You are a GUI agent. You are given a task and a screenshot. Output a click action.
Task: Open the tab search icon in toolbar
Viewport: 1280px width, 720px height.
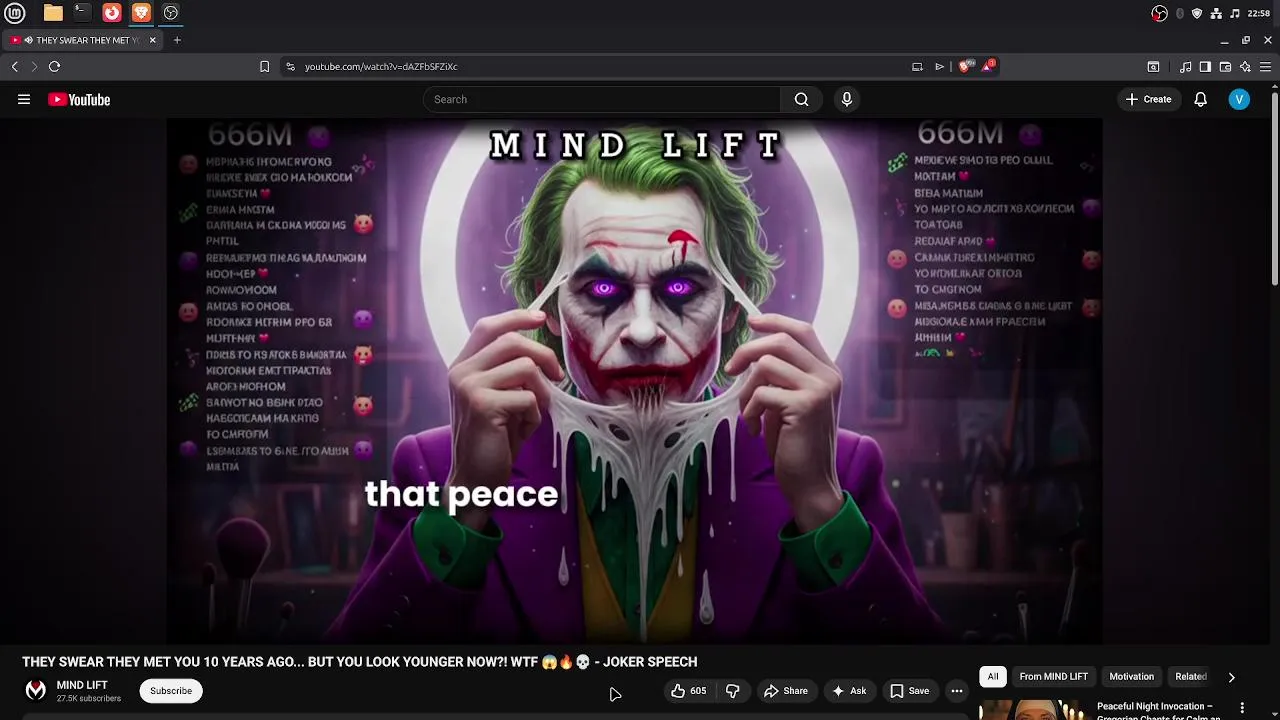coord(1153,67)
